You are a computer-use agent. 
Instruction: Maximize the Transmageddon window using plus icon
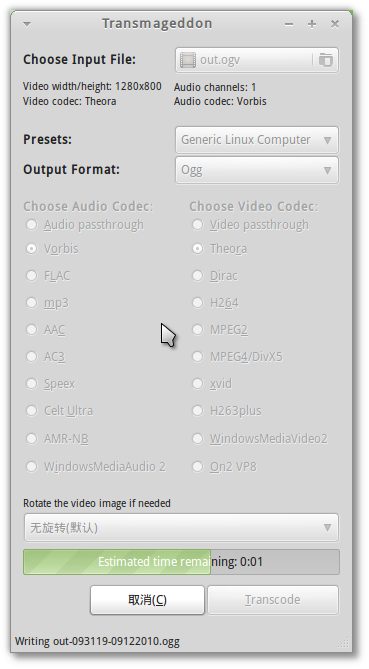[x=312, y=24]
